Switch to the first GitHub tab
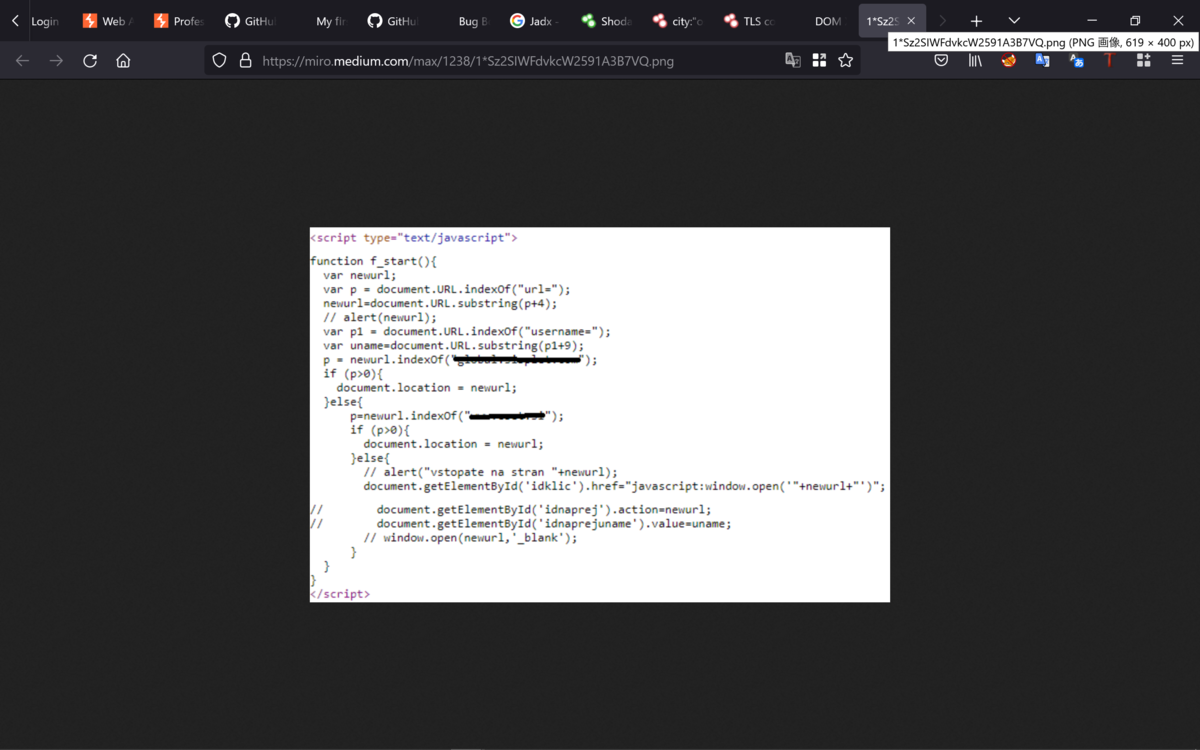The height and width of the screenshot is (750, 1200). pyautogui.click(x=249, y=21)
